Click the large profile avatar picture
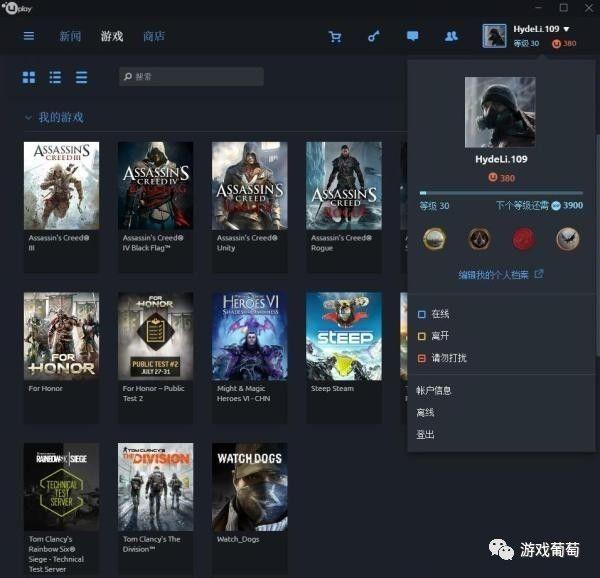Viewport: 600px width, 578px height. [x=500, y=112]
